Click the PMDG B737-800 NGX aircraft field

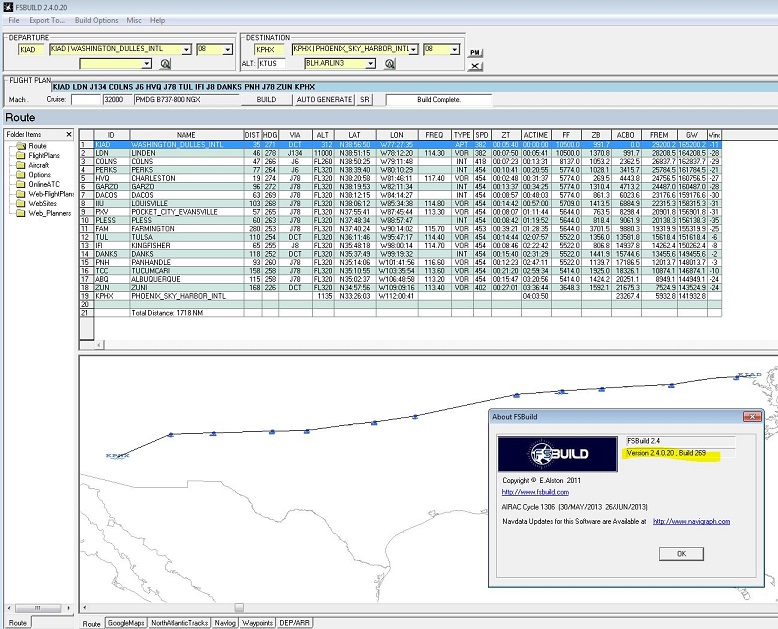[186, 100]
